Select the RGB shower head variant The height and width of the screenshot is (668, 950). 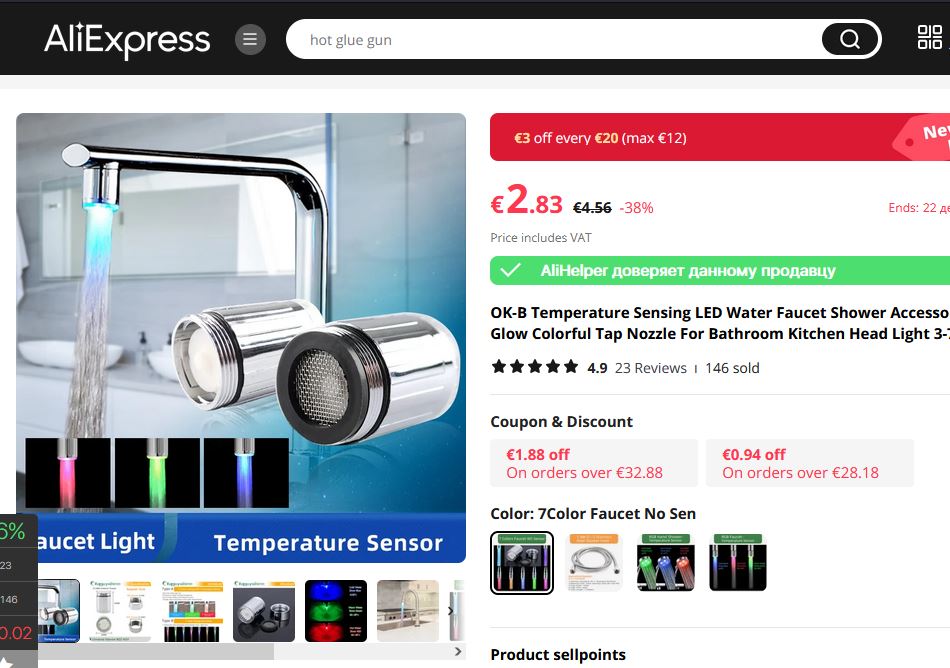666,563
